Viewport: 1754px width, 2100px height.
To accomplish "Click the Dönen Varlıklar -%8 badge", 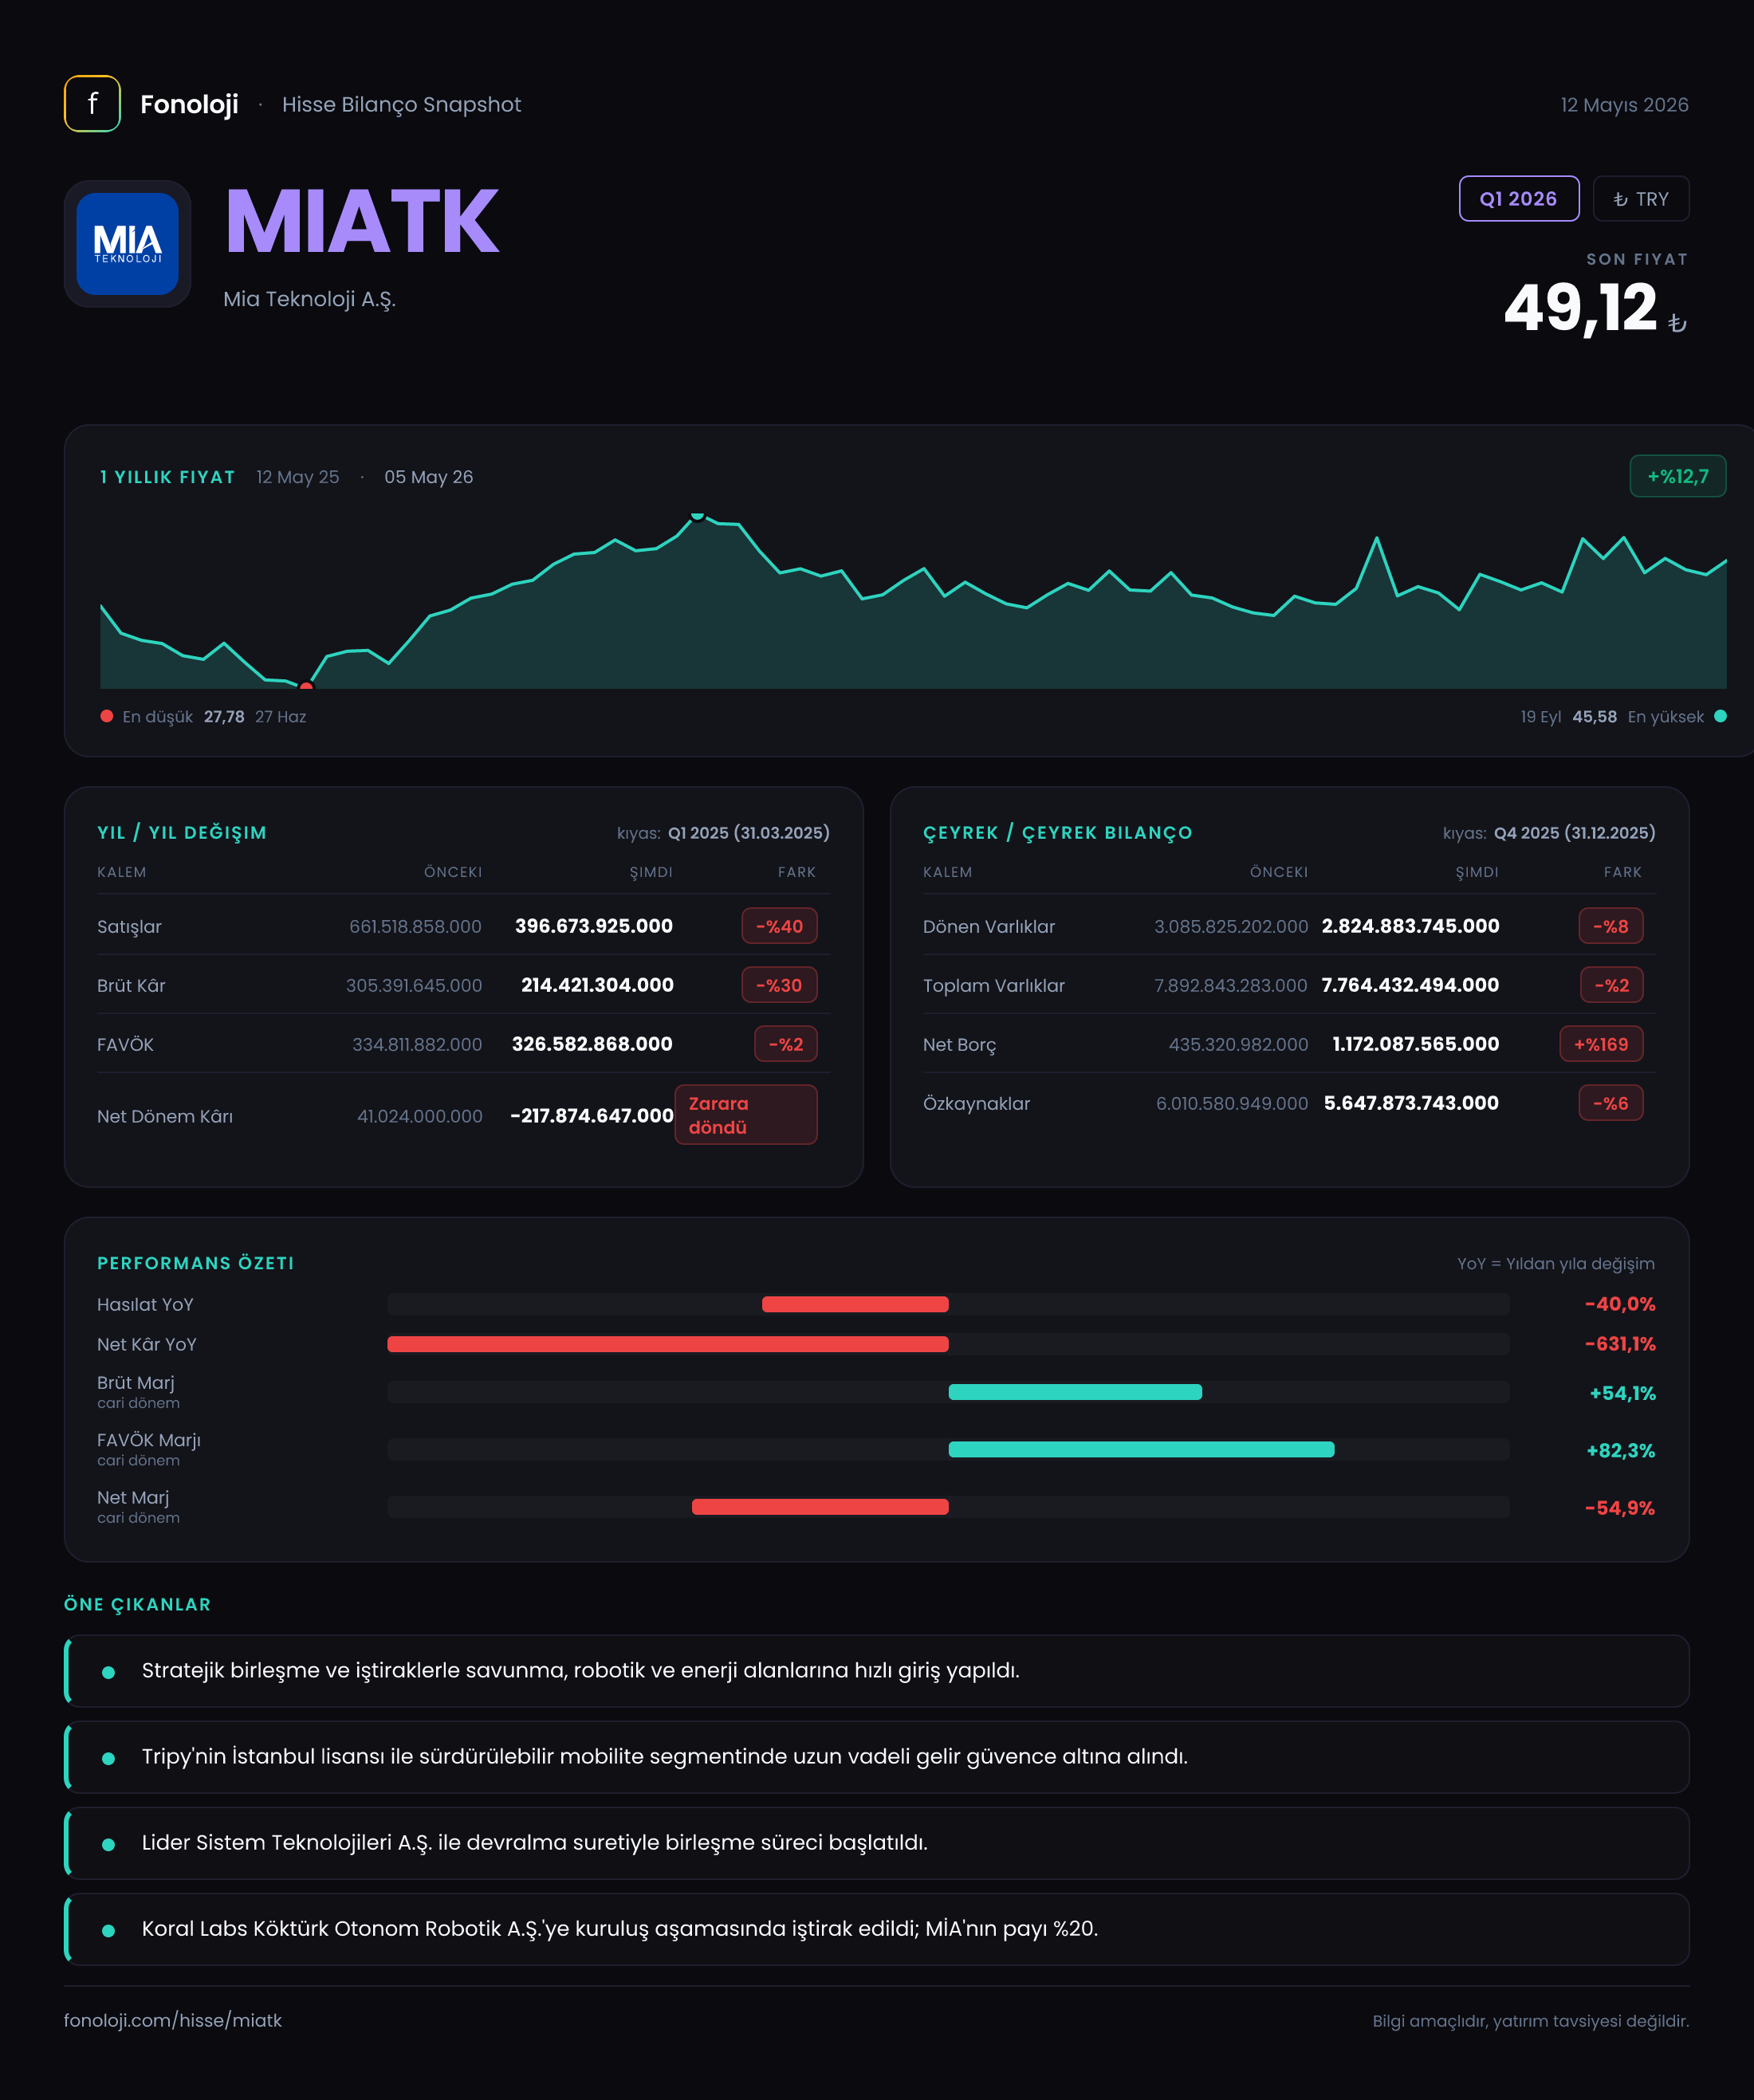I will [x=1610, y=926].
